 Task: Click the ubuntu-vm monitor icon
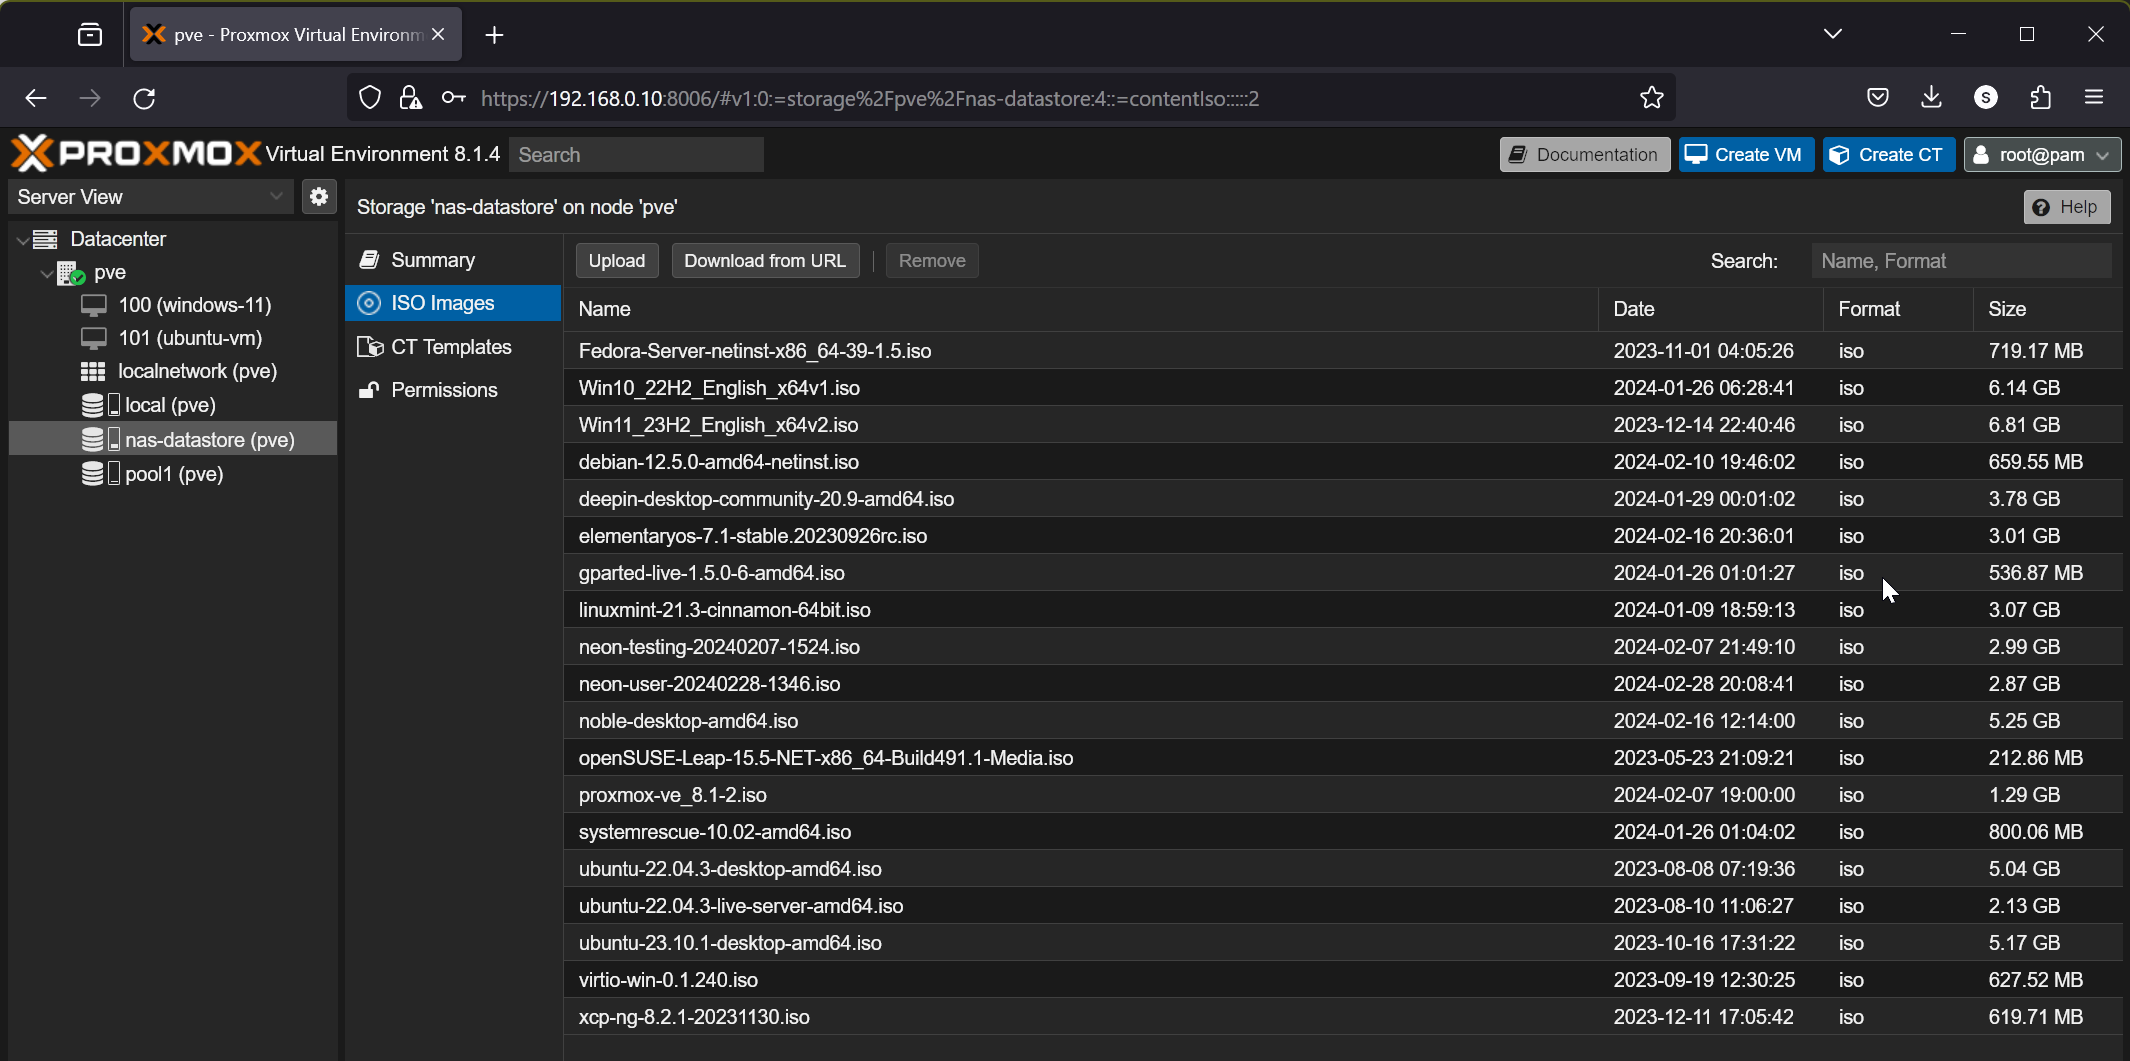click(x=94, y=339)
